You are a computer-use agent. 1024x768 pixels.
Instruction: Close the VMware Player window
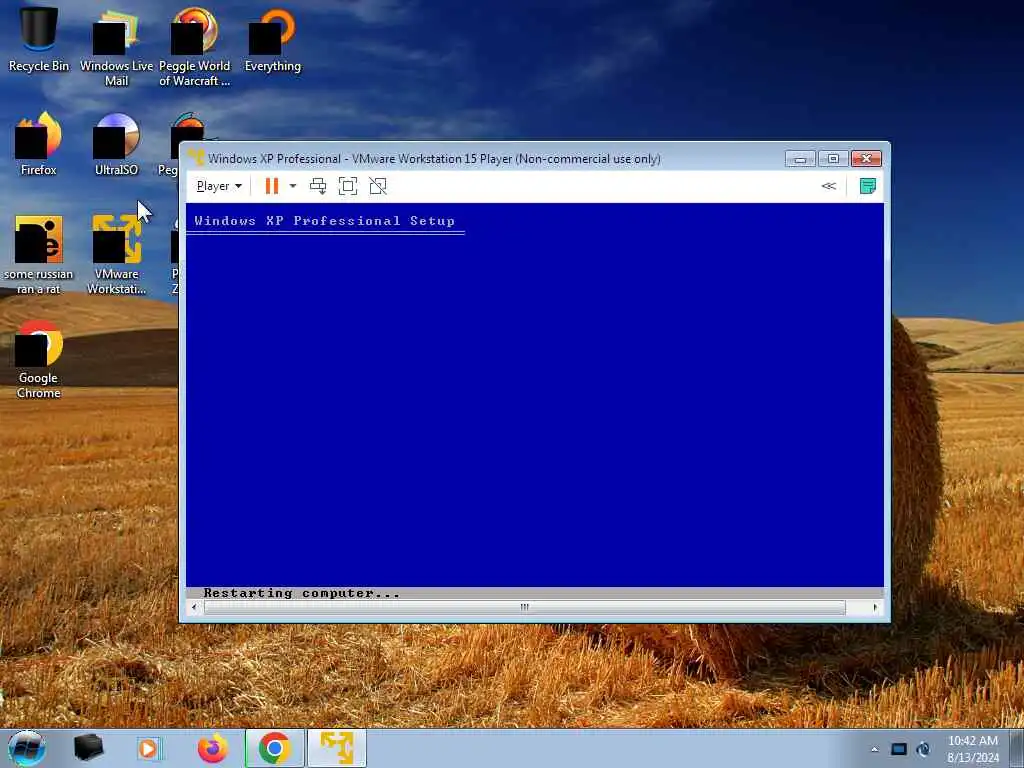[x=867, y=159]
